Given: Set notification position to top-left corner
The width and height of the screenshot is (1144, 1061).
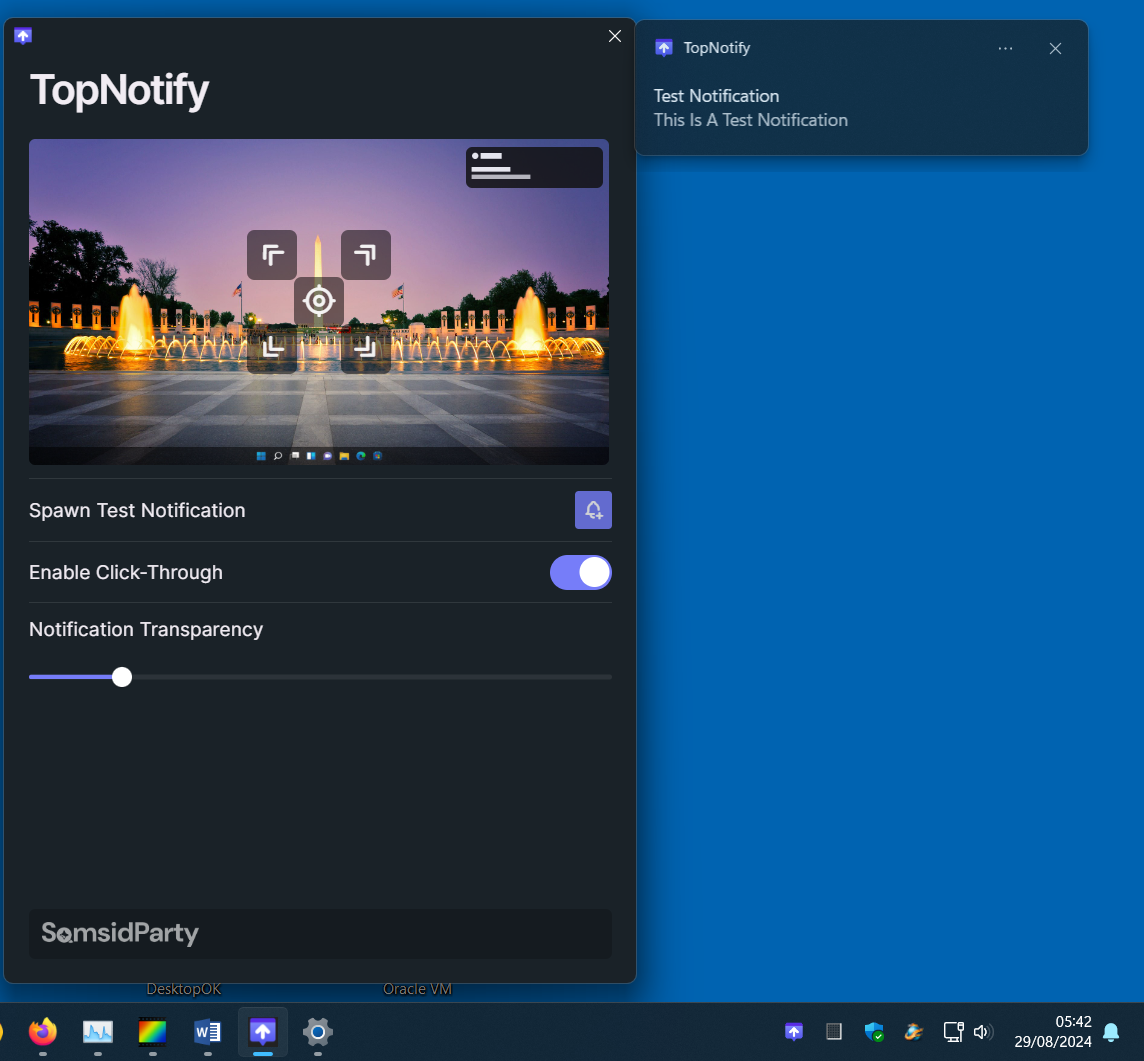Looking at the screenshot, I should [x=271, y=255].
